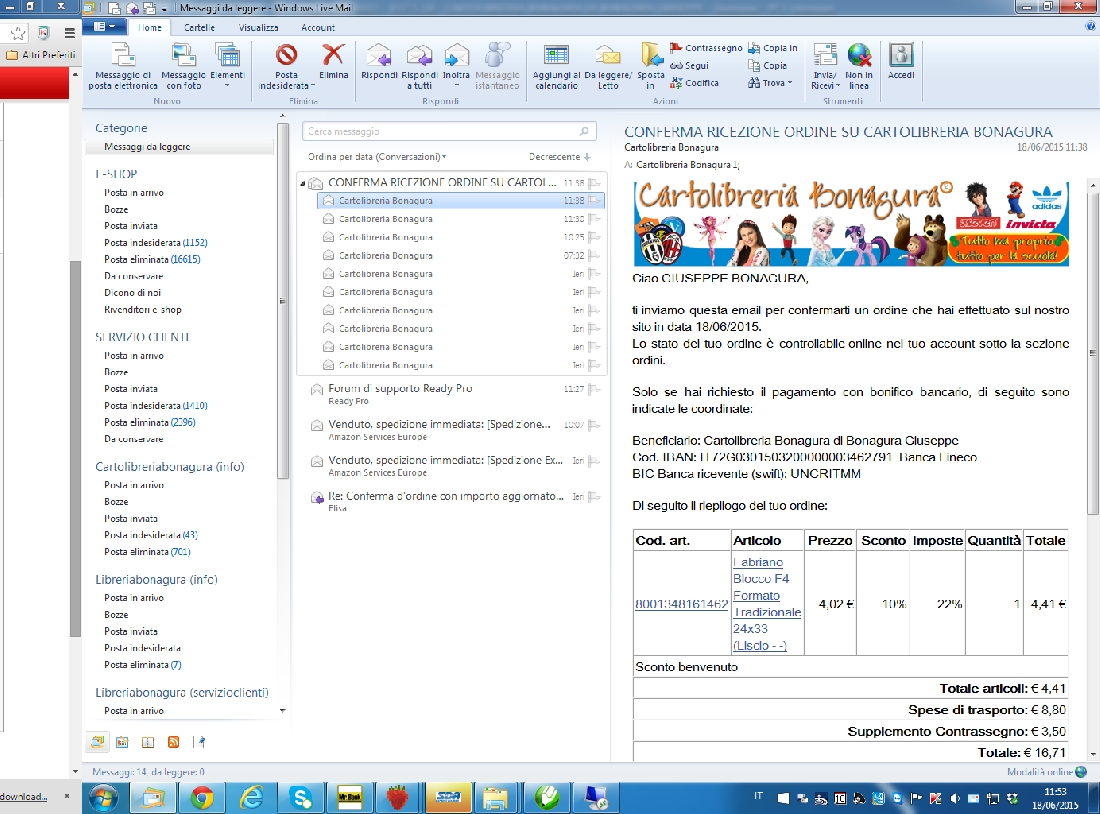The height and width of the screenshot is (814, 1100).
Task: Click the Posta shortcut icon at bottom
Action: coord(98,742)
